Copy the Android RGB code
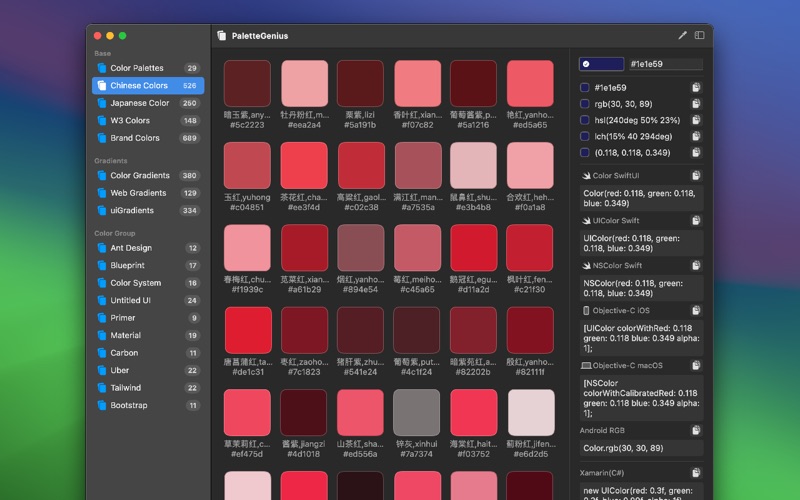Image resolution: width=800 pixels, height=500 pixels. pos(696,431)
